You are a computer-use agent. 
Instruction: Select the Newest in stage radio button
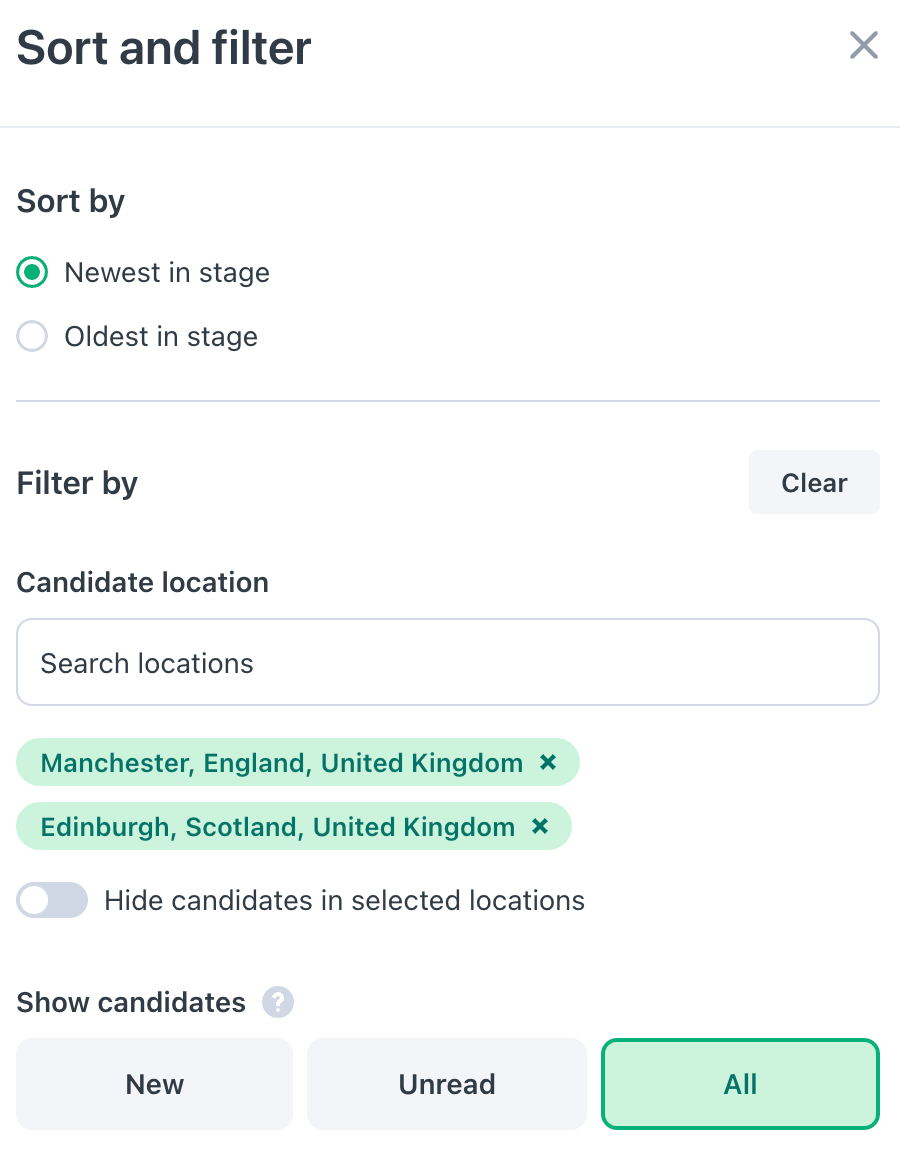[x=32, y=273]
